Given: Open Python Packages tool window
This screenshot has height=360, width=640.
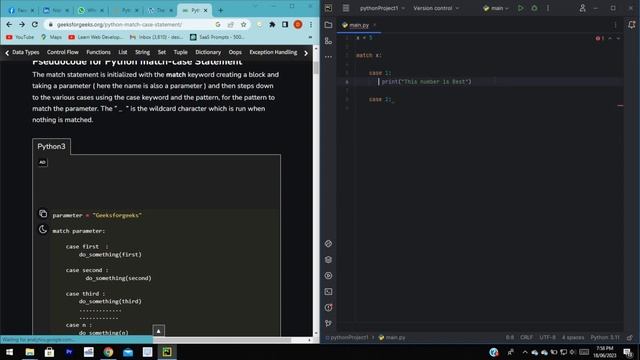Looking at the screenshot, I should (328, 244).
